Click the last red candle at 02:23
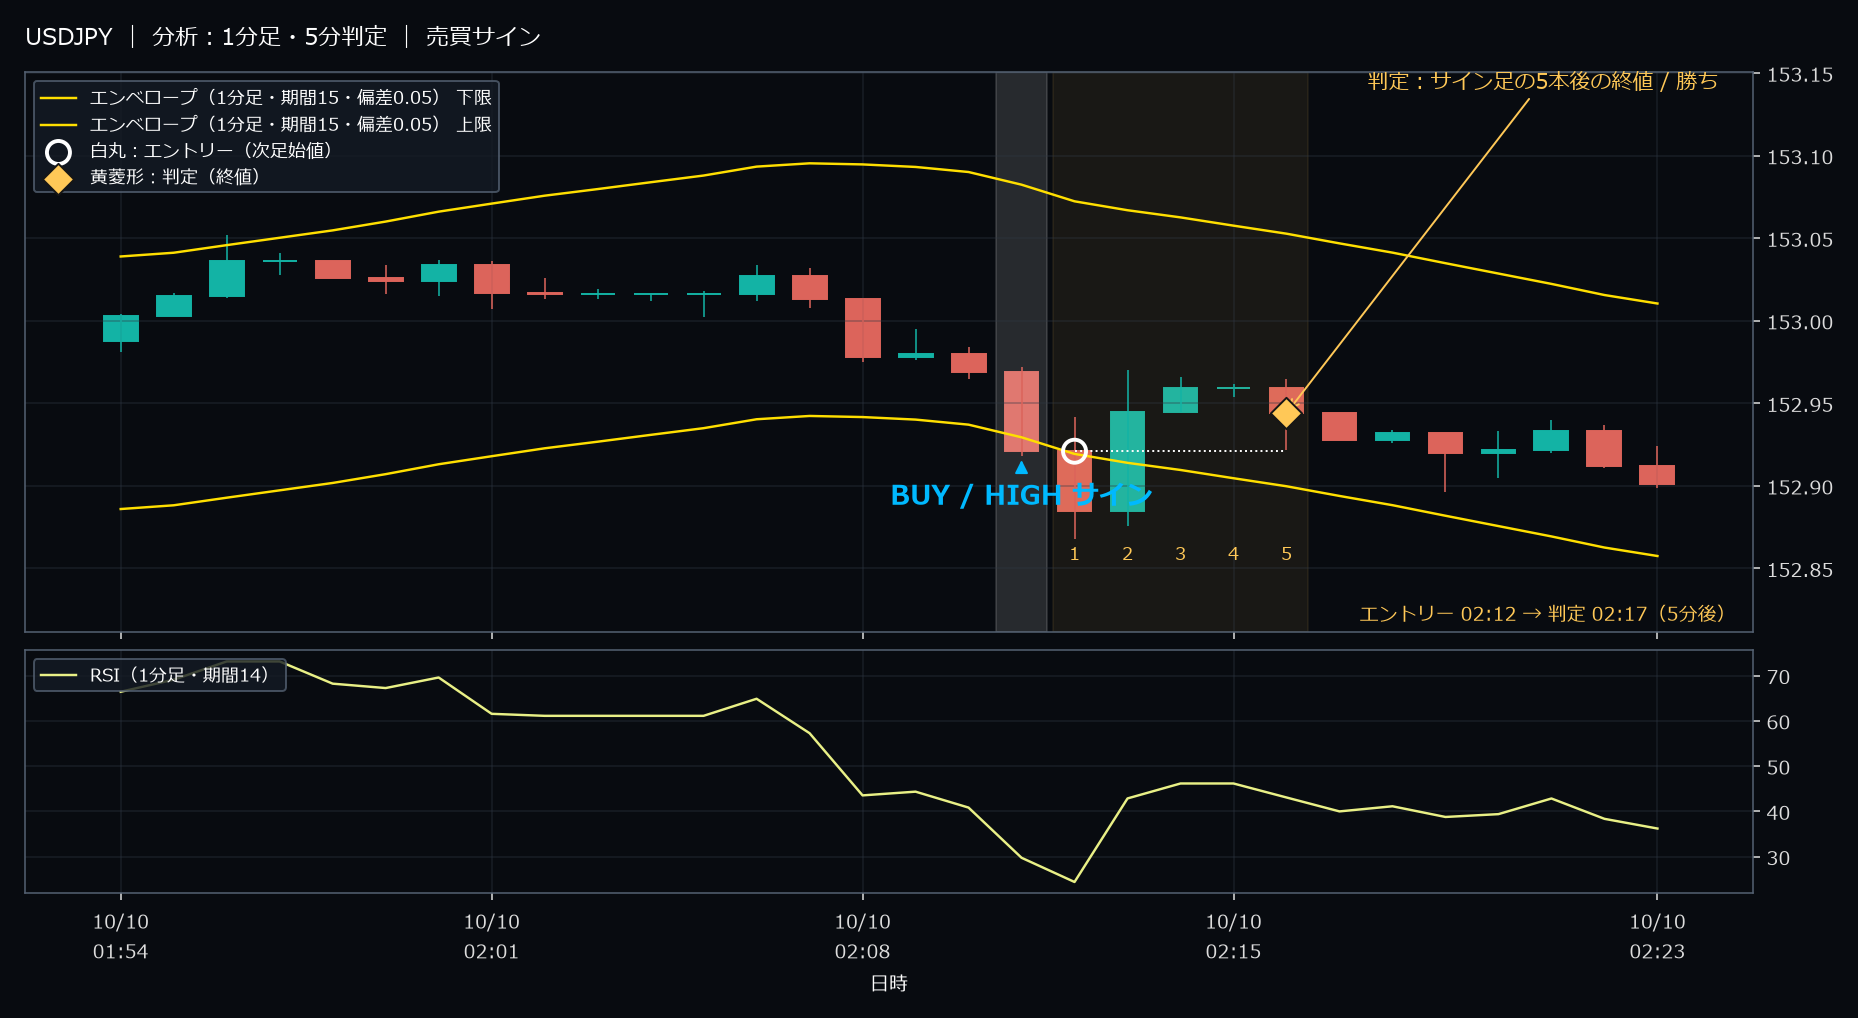This screenshot has width=1858, height=1018. pyautogui.click(x=1657, y=475)
